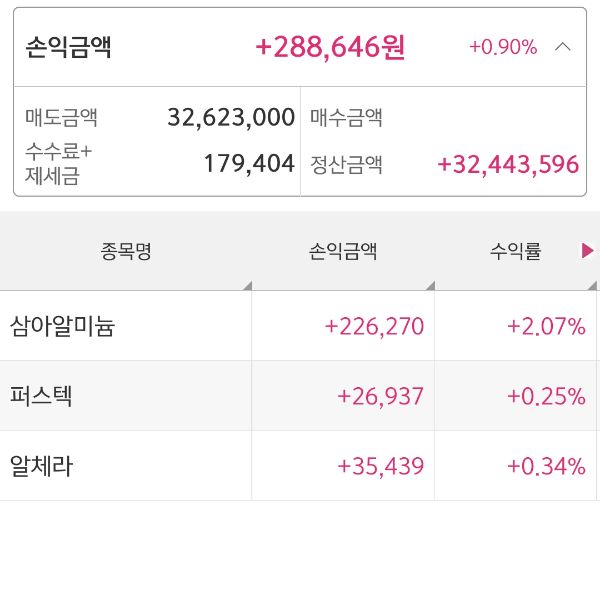The height and width of the screenshot is (600, 600).
Task: Click the 정산금액 value +32,443,596
Action: pyautogui.click(x=508, y=164)
